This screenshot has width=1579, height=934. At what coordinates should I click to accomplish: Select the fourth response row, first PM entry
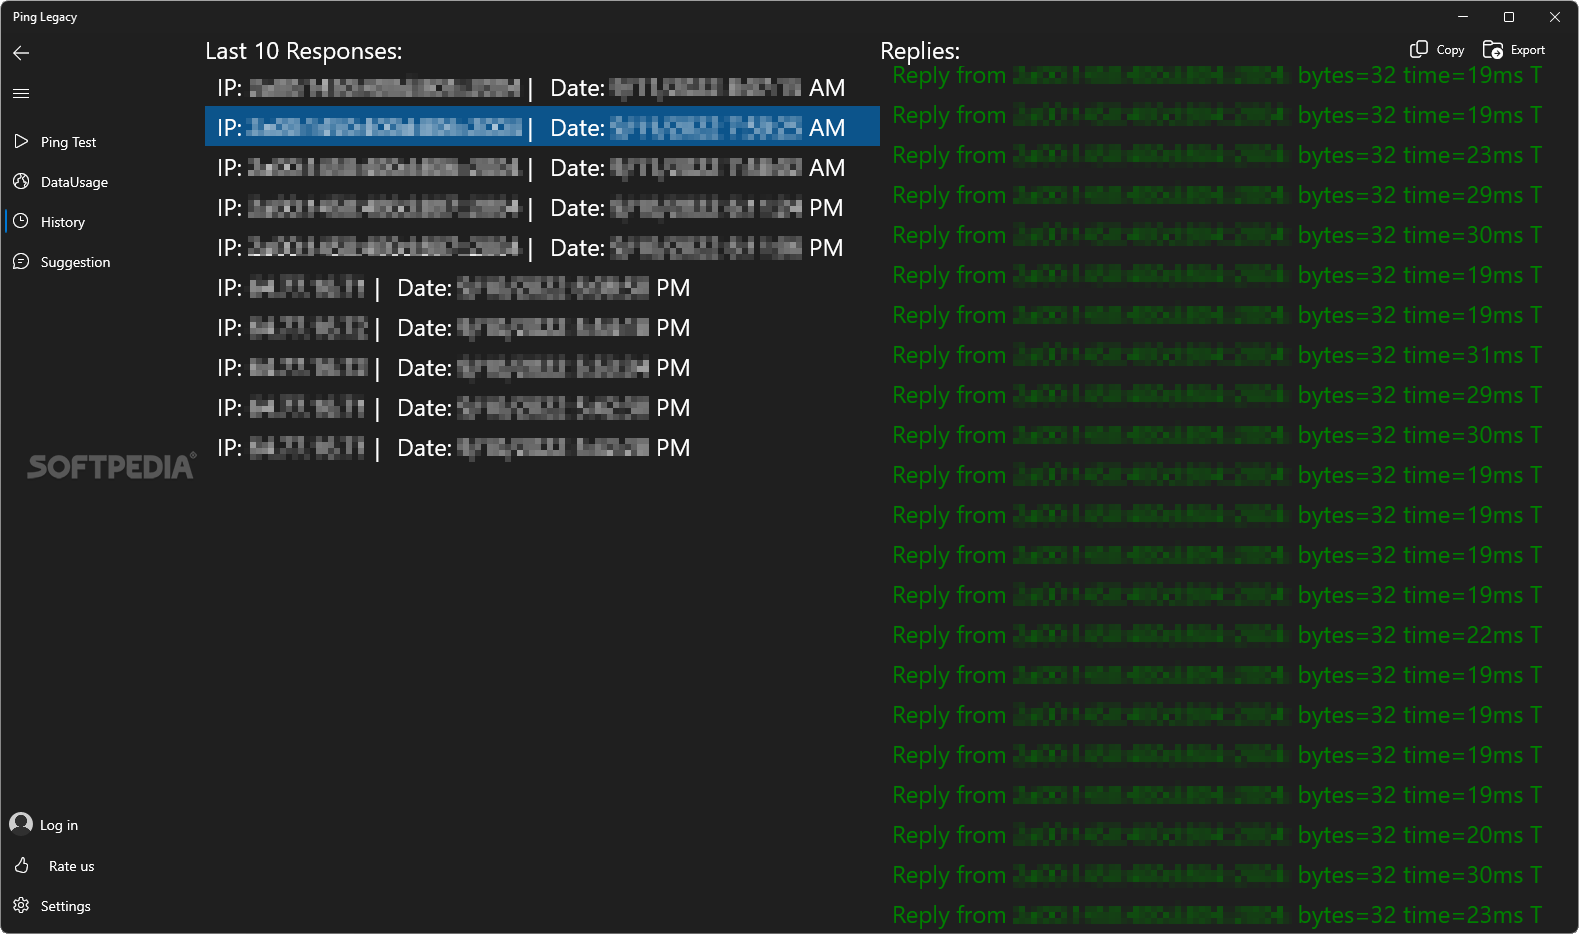click(542, 208)
